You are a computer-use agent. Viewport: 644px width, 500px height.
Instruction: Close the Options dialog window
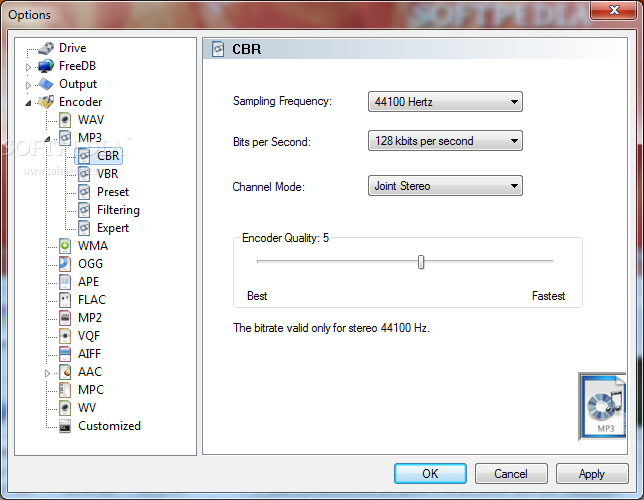(614, 10)
